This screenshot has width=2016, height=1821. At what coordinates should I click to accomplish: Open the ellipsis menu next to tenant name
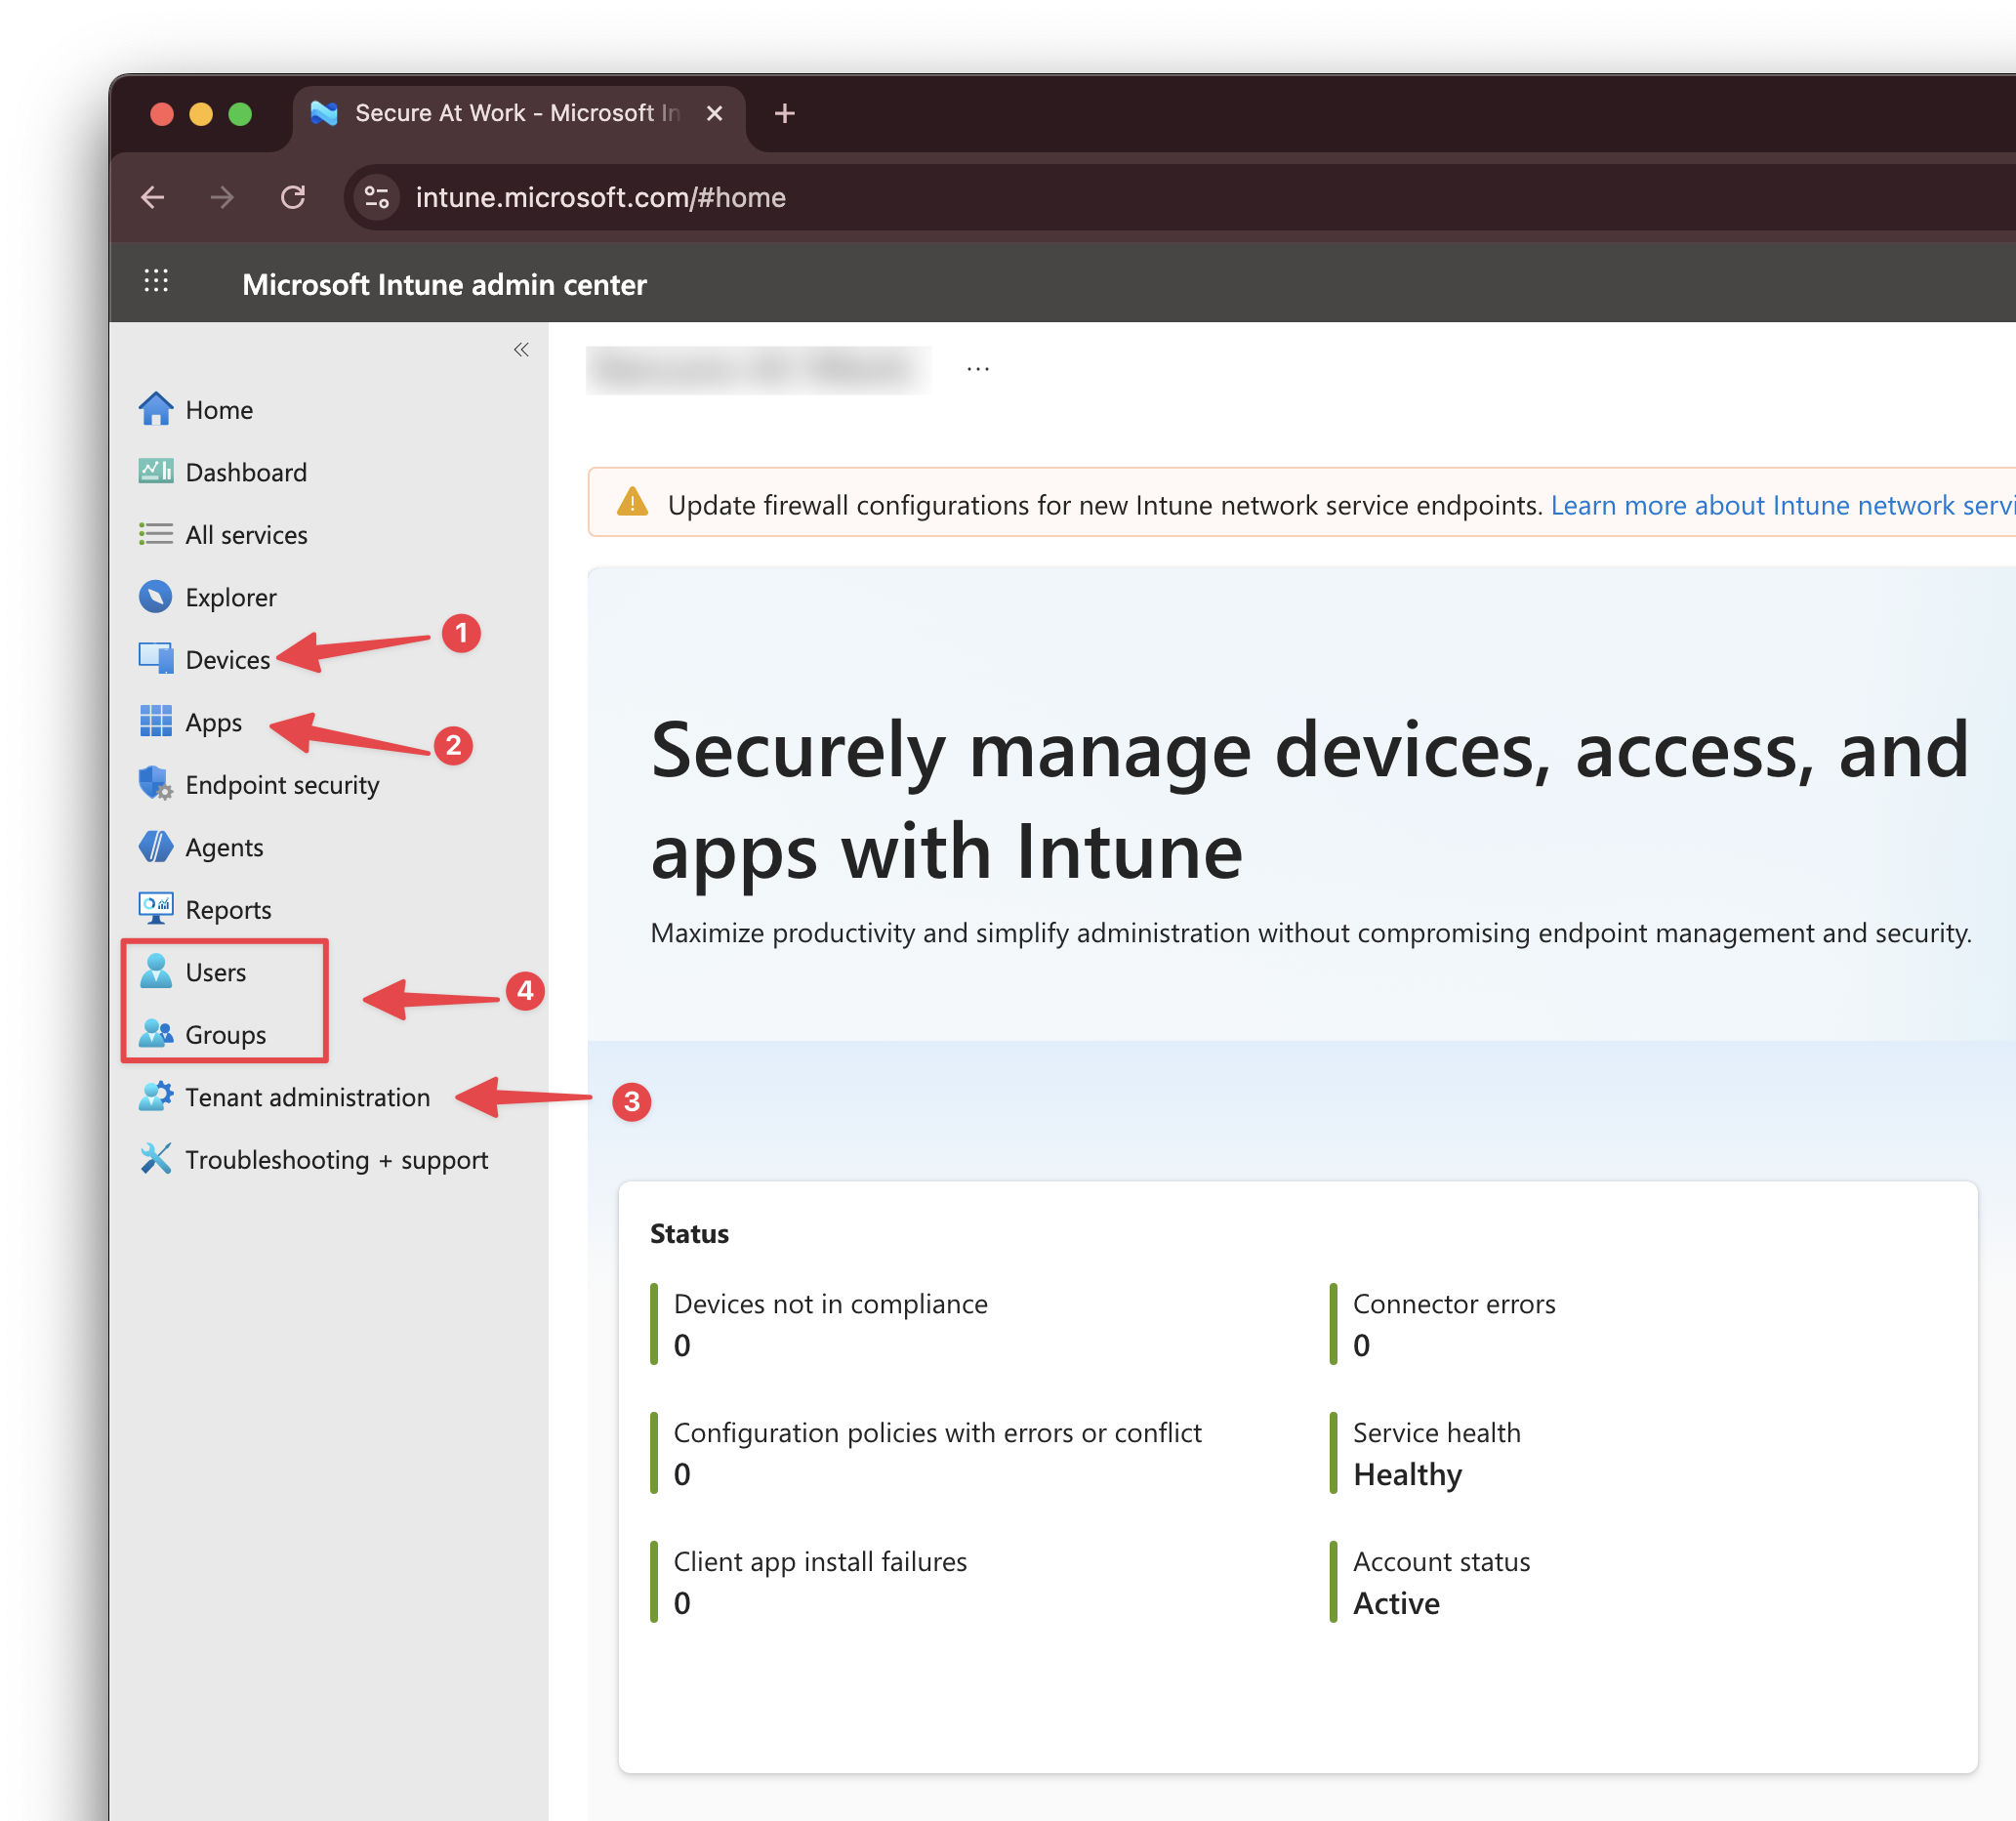click(977, 368)
